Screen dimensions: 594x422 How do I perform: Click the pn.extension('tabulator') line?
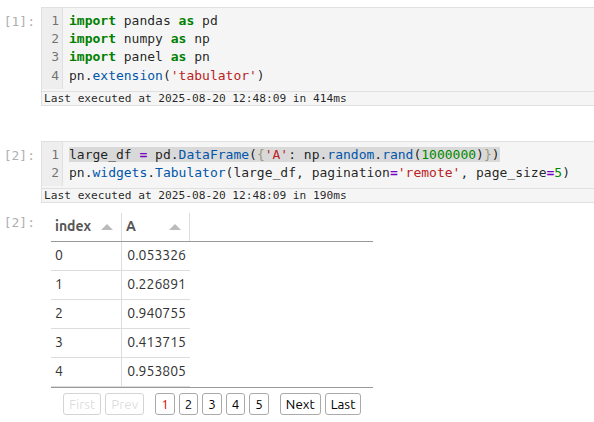pos(166,75)
